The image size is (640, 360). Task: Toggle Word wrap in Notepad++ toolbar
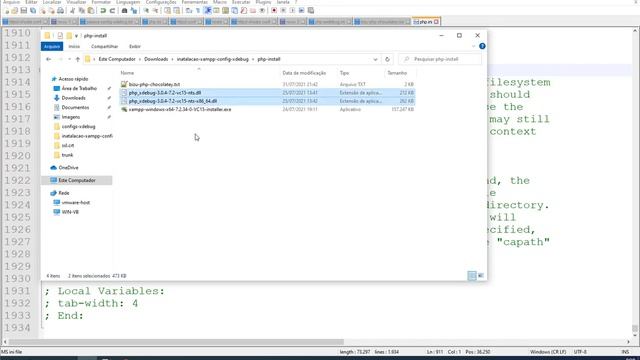(189, 11)
